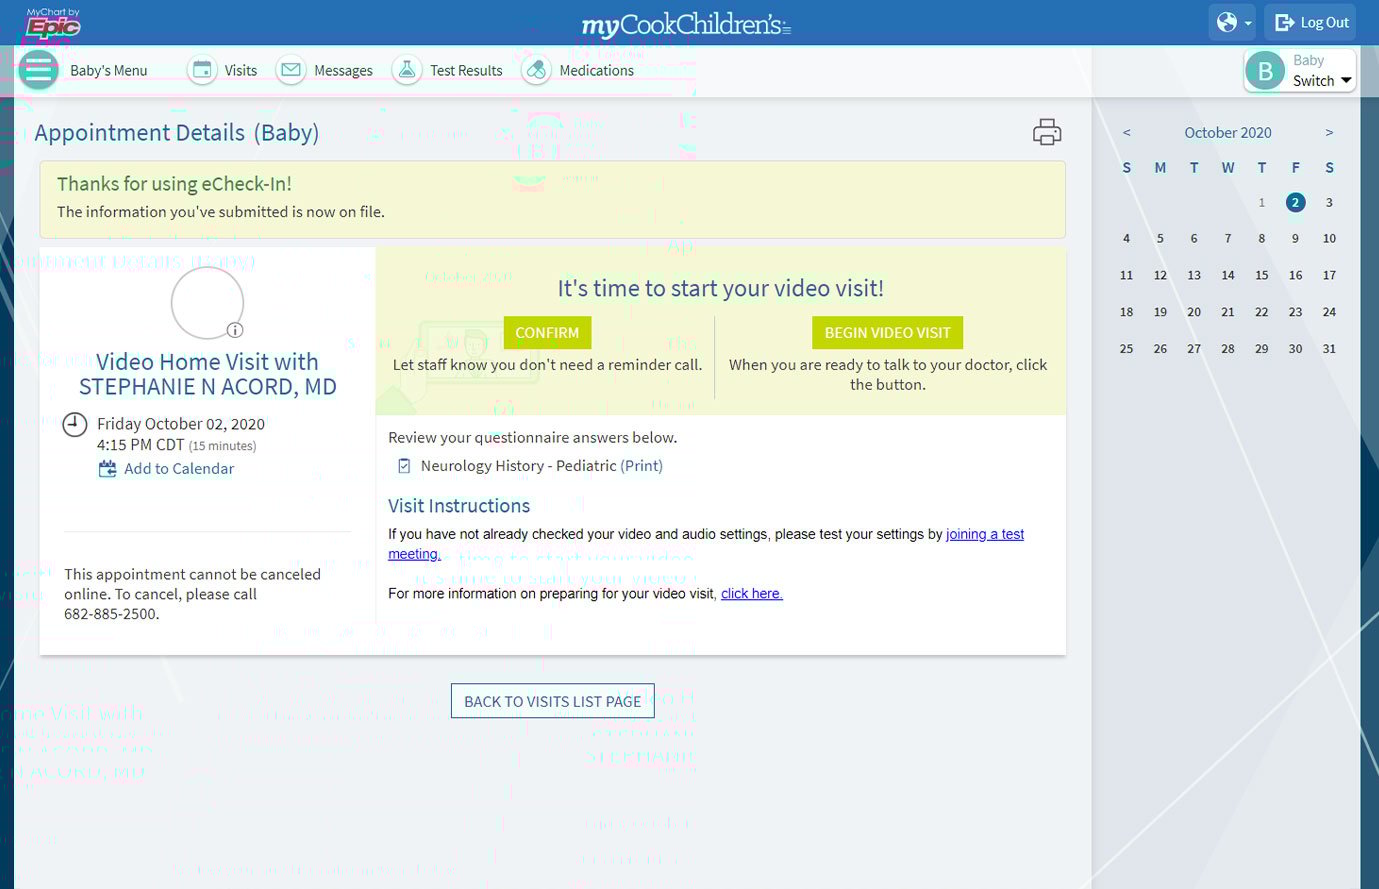The width and height of the screenshot is (1379, 889).
Task: Open Messages envelope icon
Action: (291, 70)
